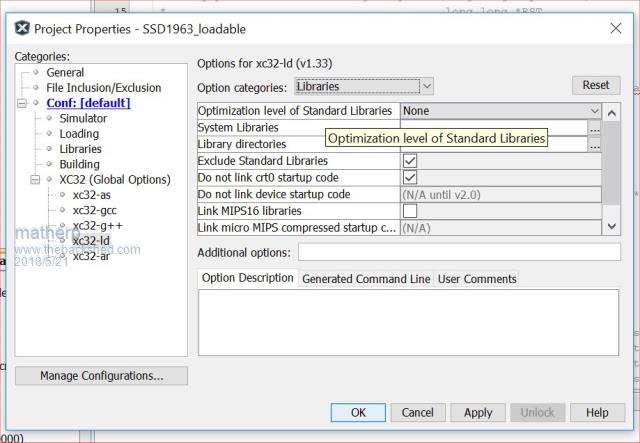Select General category
This screenshot has height=443, width=640.
point(65,72)
